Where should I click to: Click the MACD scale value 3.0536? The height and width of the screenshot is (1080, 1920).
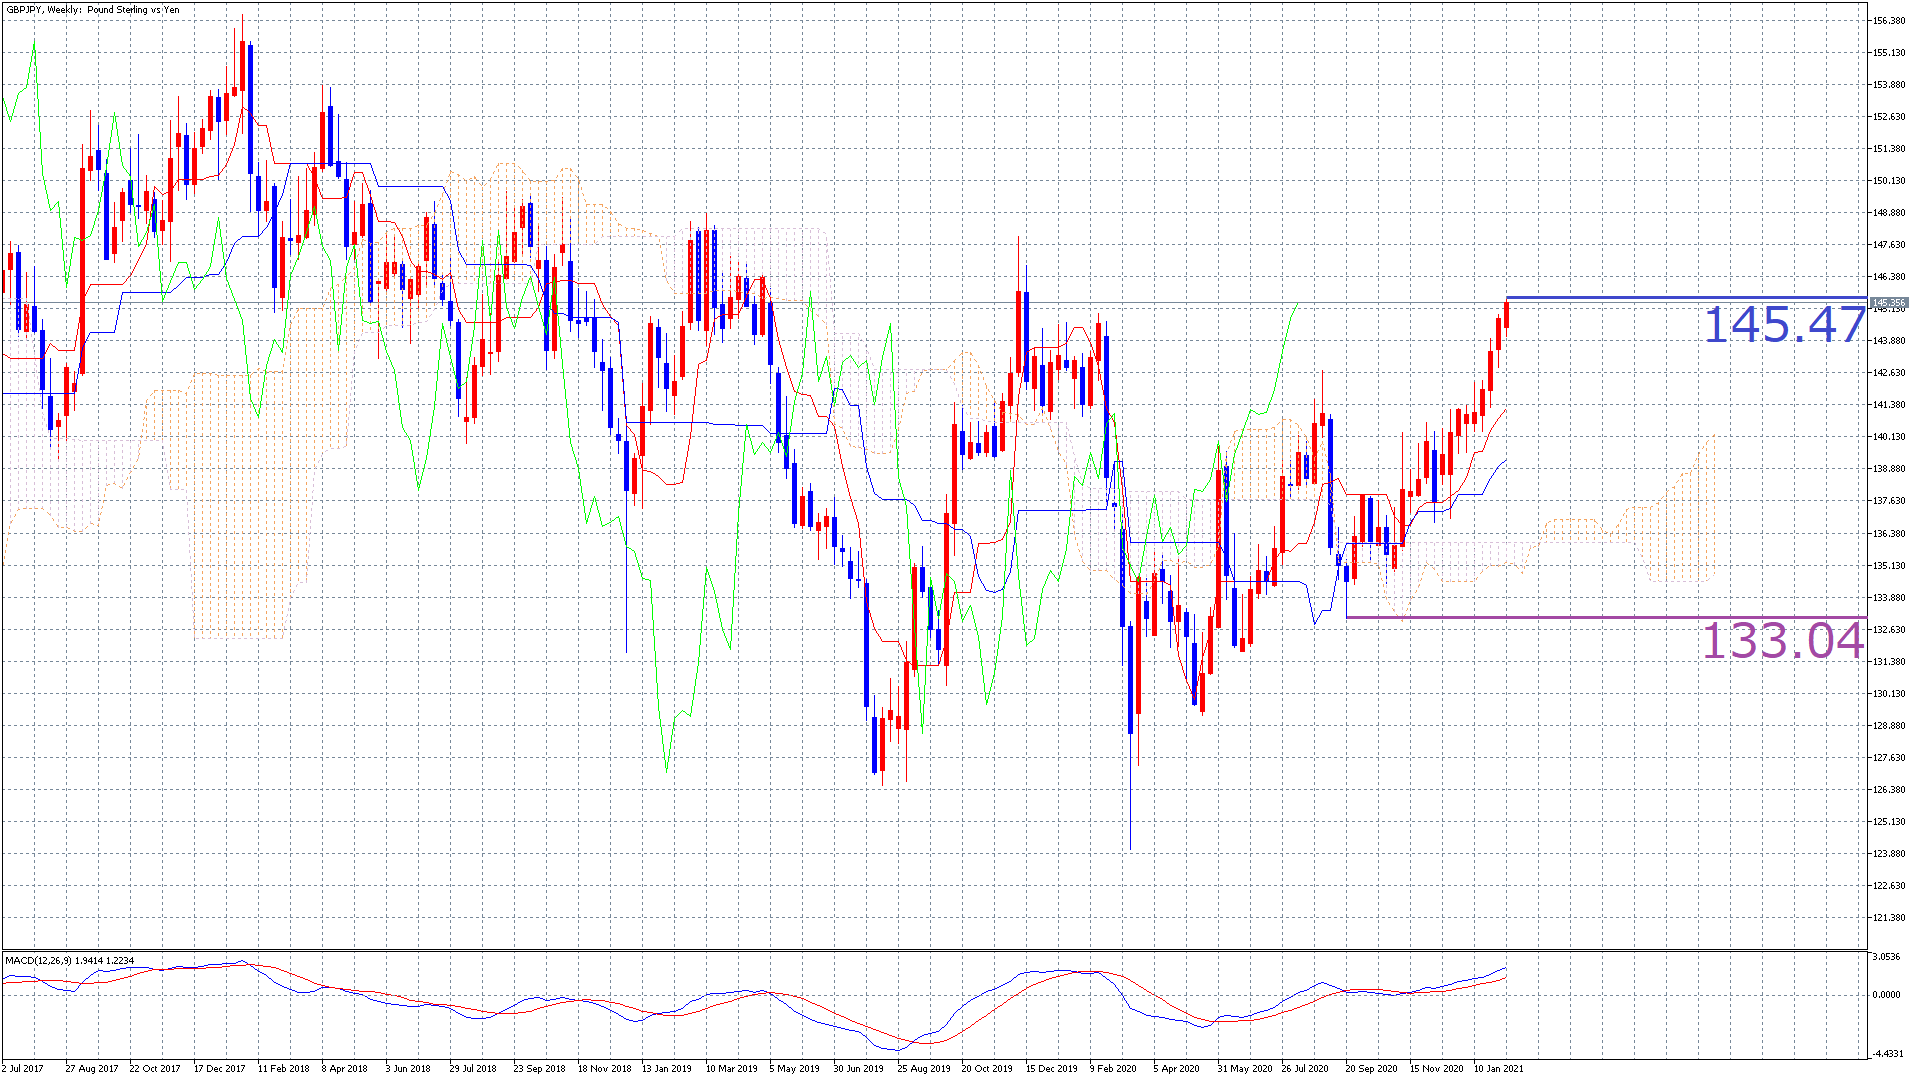coord(1886,957)
